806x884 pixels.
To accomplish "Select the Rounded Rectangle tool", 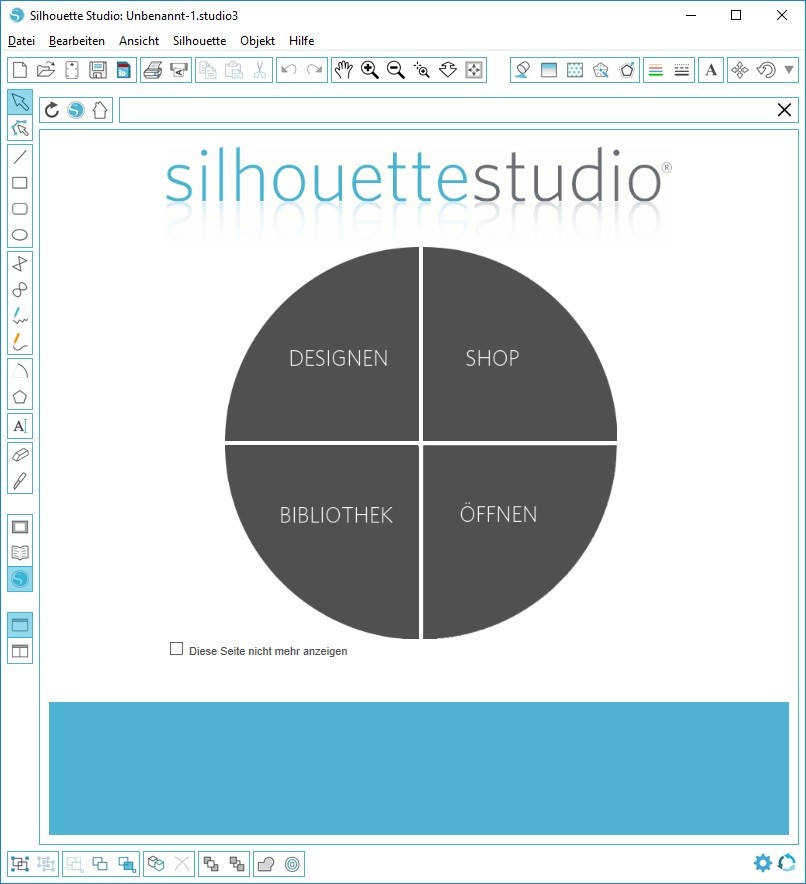I will 20,209.
